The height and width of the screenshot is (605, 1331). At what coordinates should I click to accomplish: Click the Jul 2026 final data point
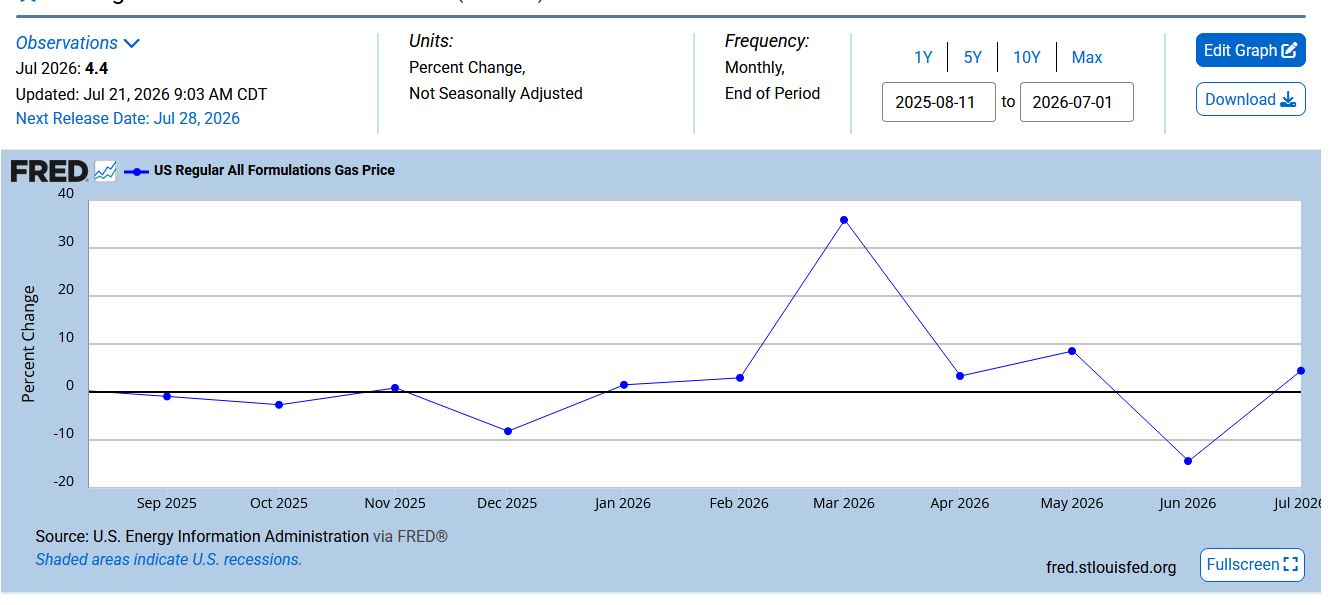[1301, 371]
